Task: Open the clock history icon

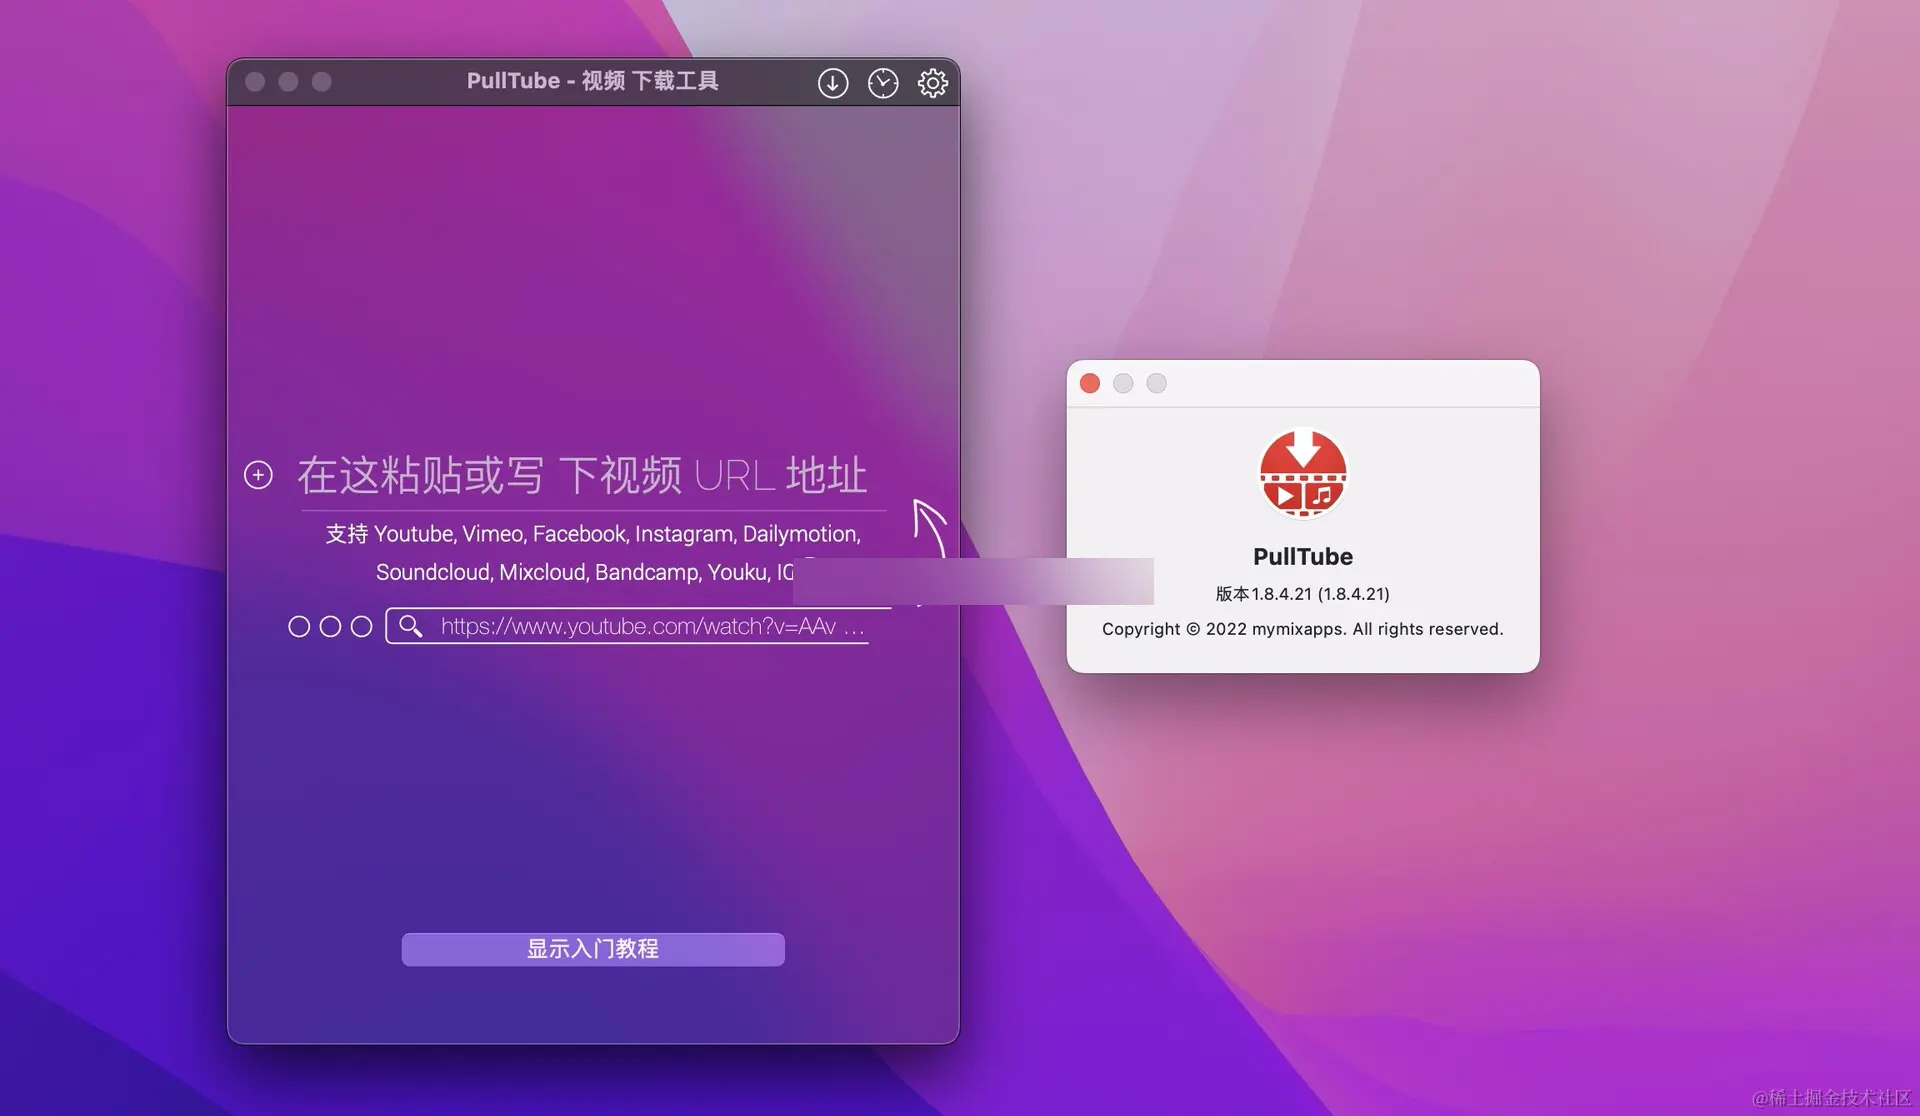Action: (x=882, y=83)
